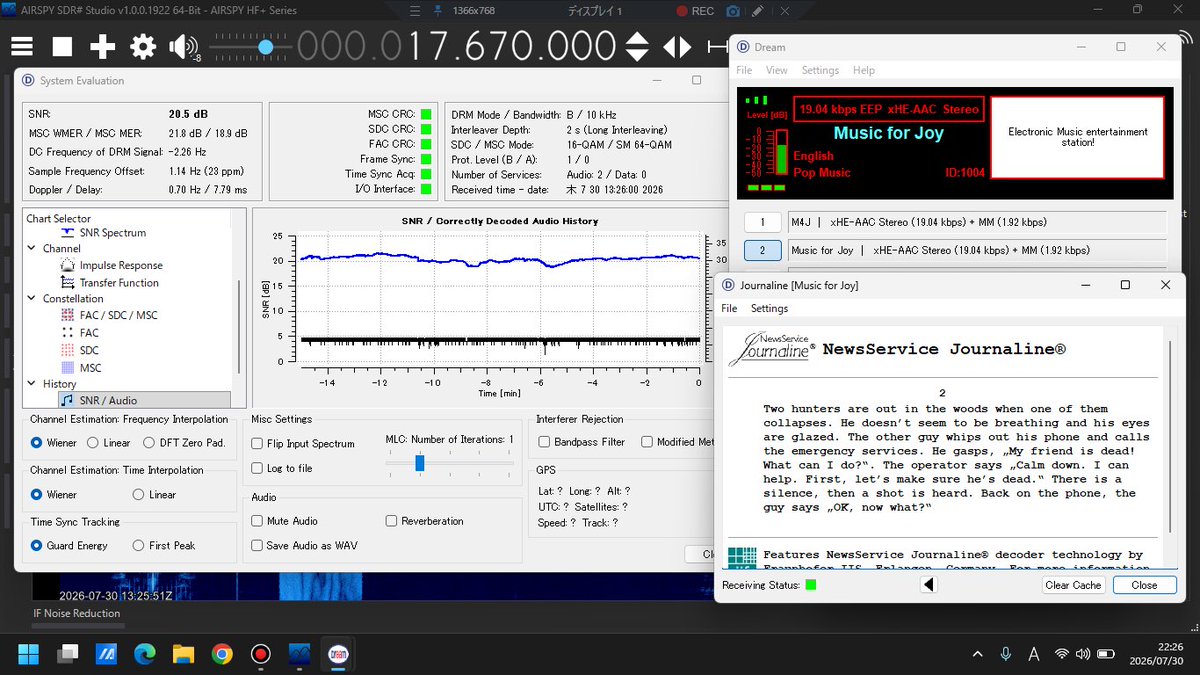Image resolution: width=1200 pixels, height=675 pixels.
Task: Enable Modified Metrics checkbox
Action: 677,442
